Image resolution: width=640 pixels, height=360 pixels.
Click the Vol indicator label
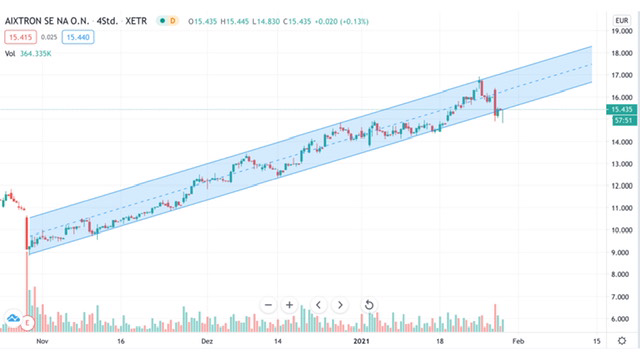point(10,53)
